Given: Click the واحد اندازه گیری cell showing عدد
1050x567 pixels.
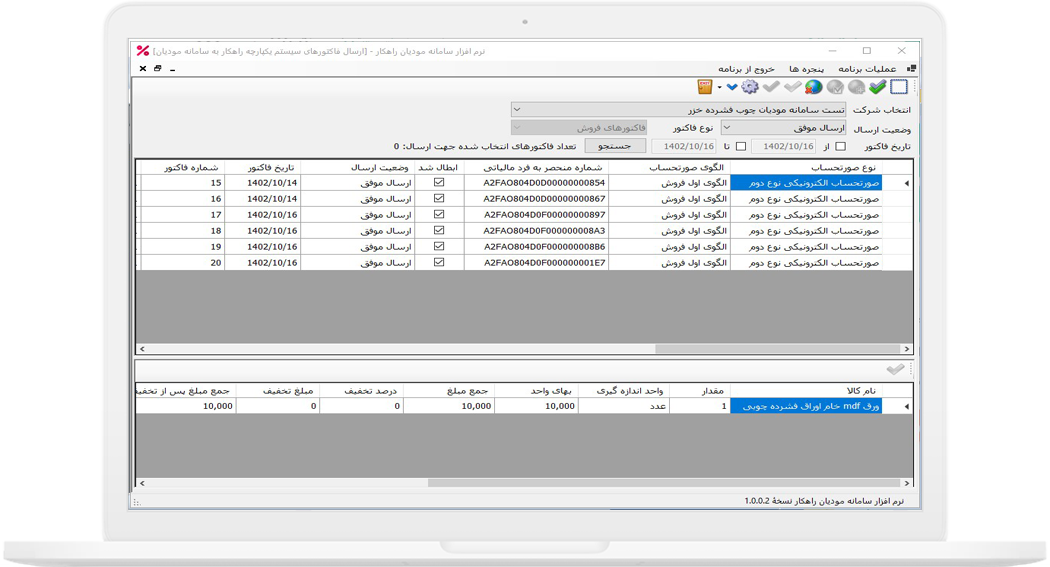Looking at the screenshot, I should [623, 406].
